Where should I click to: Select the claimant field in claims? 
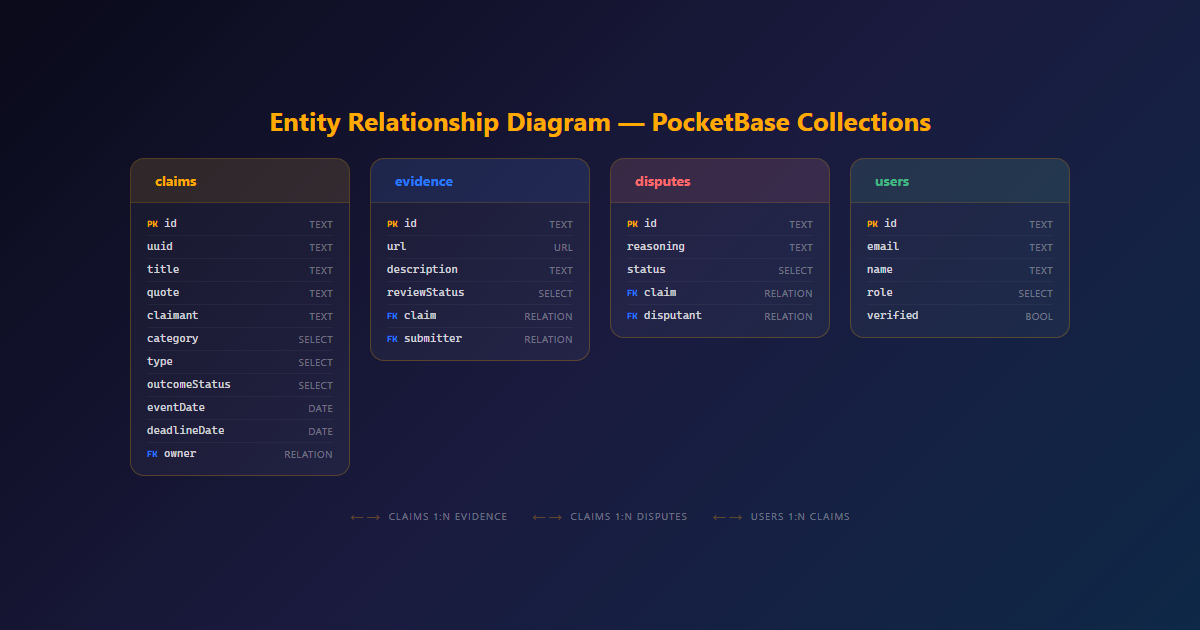(x=240, y=316)
